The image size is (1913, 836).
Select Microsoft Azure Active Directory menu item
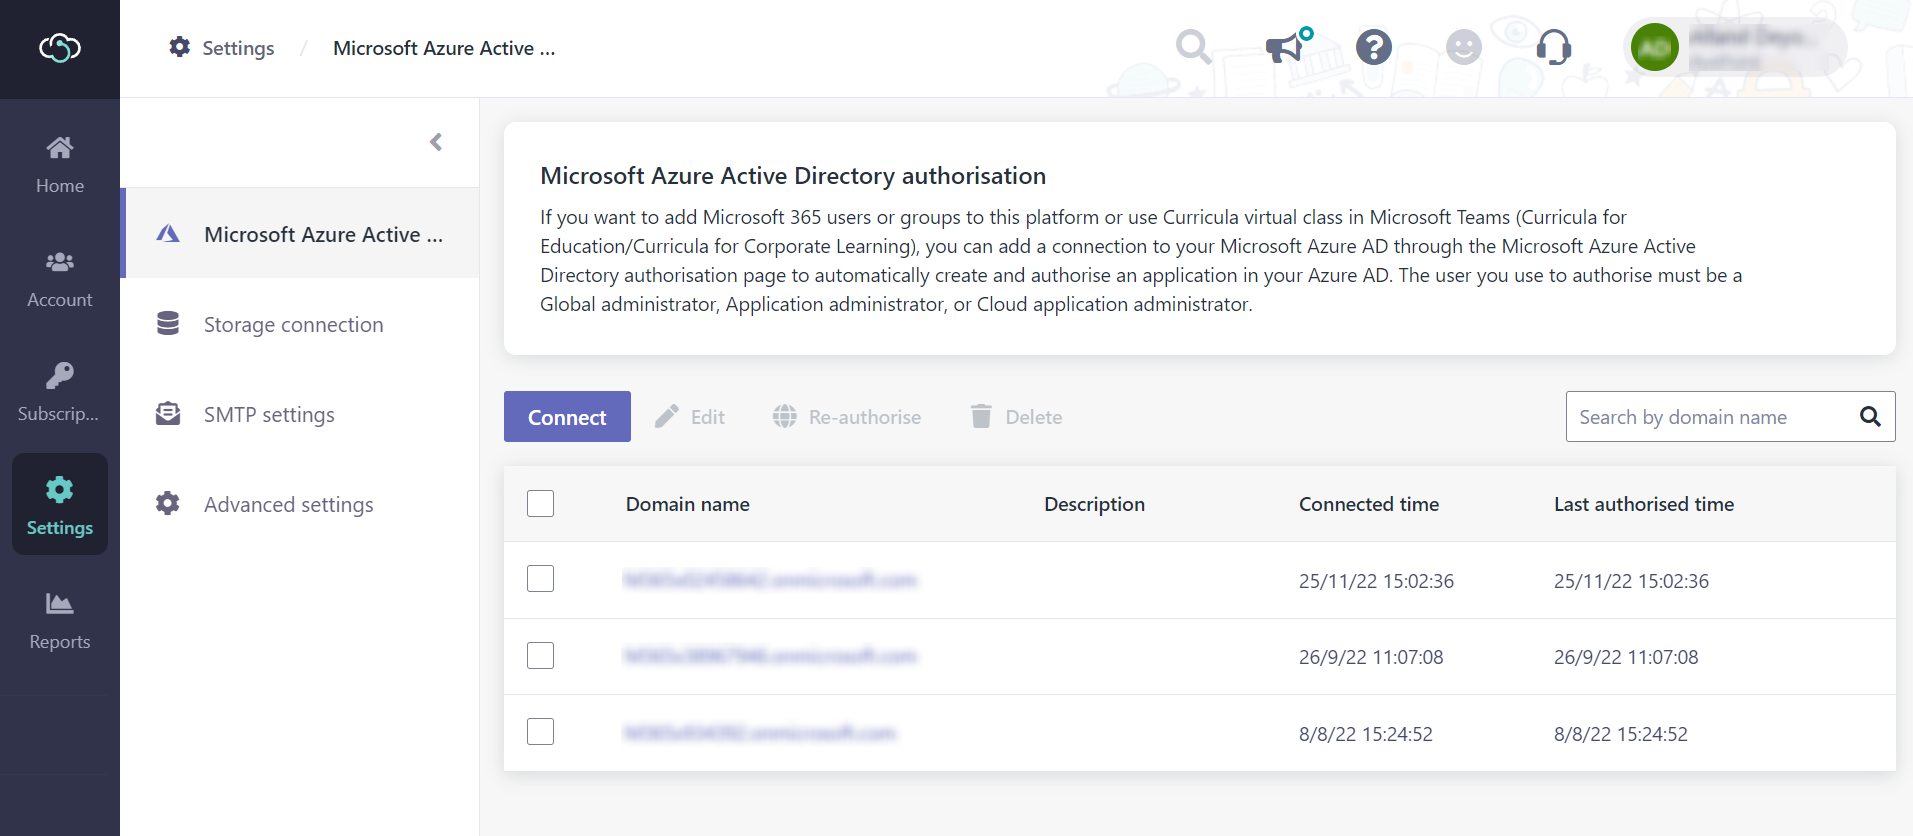(x=301, y=233)
